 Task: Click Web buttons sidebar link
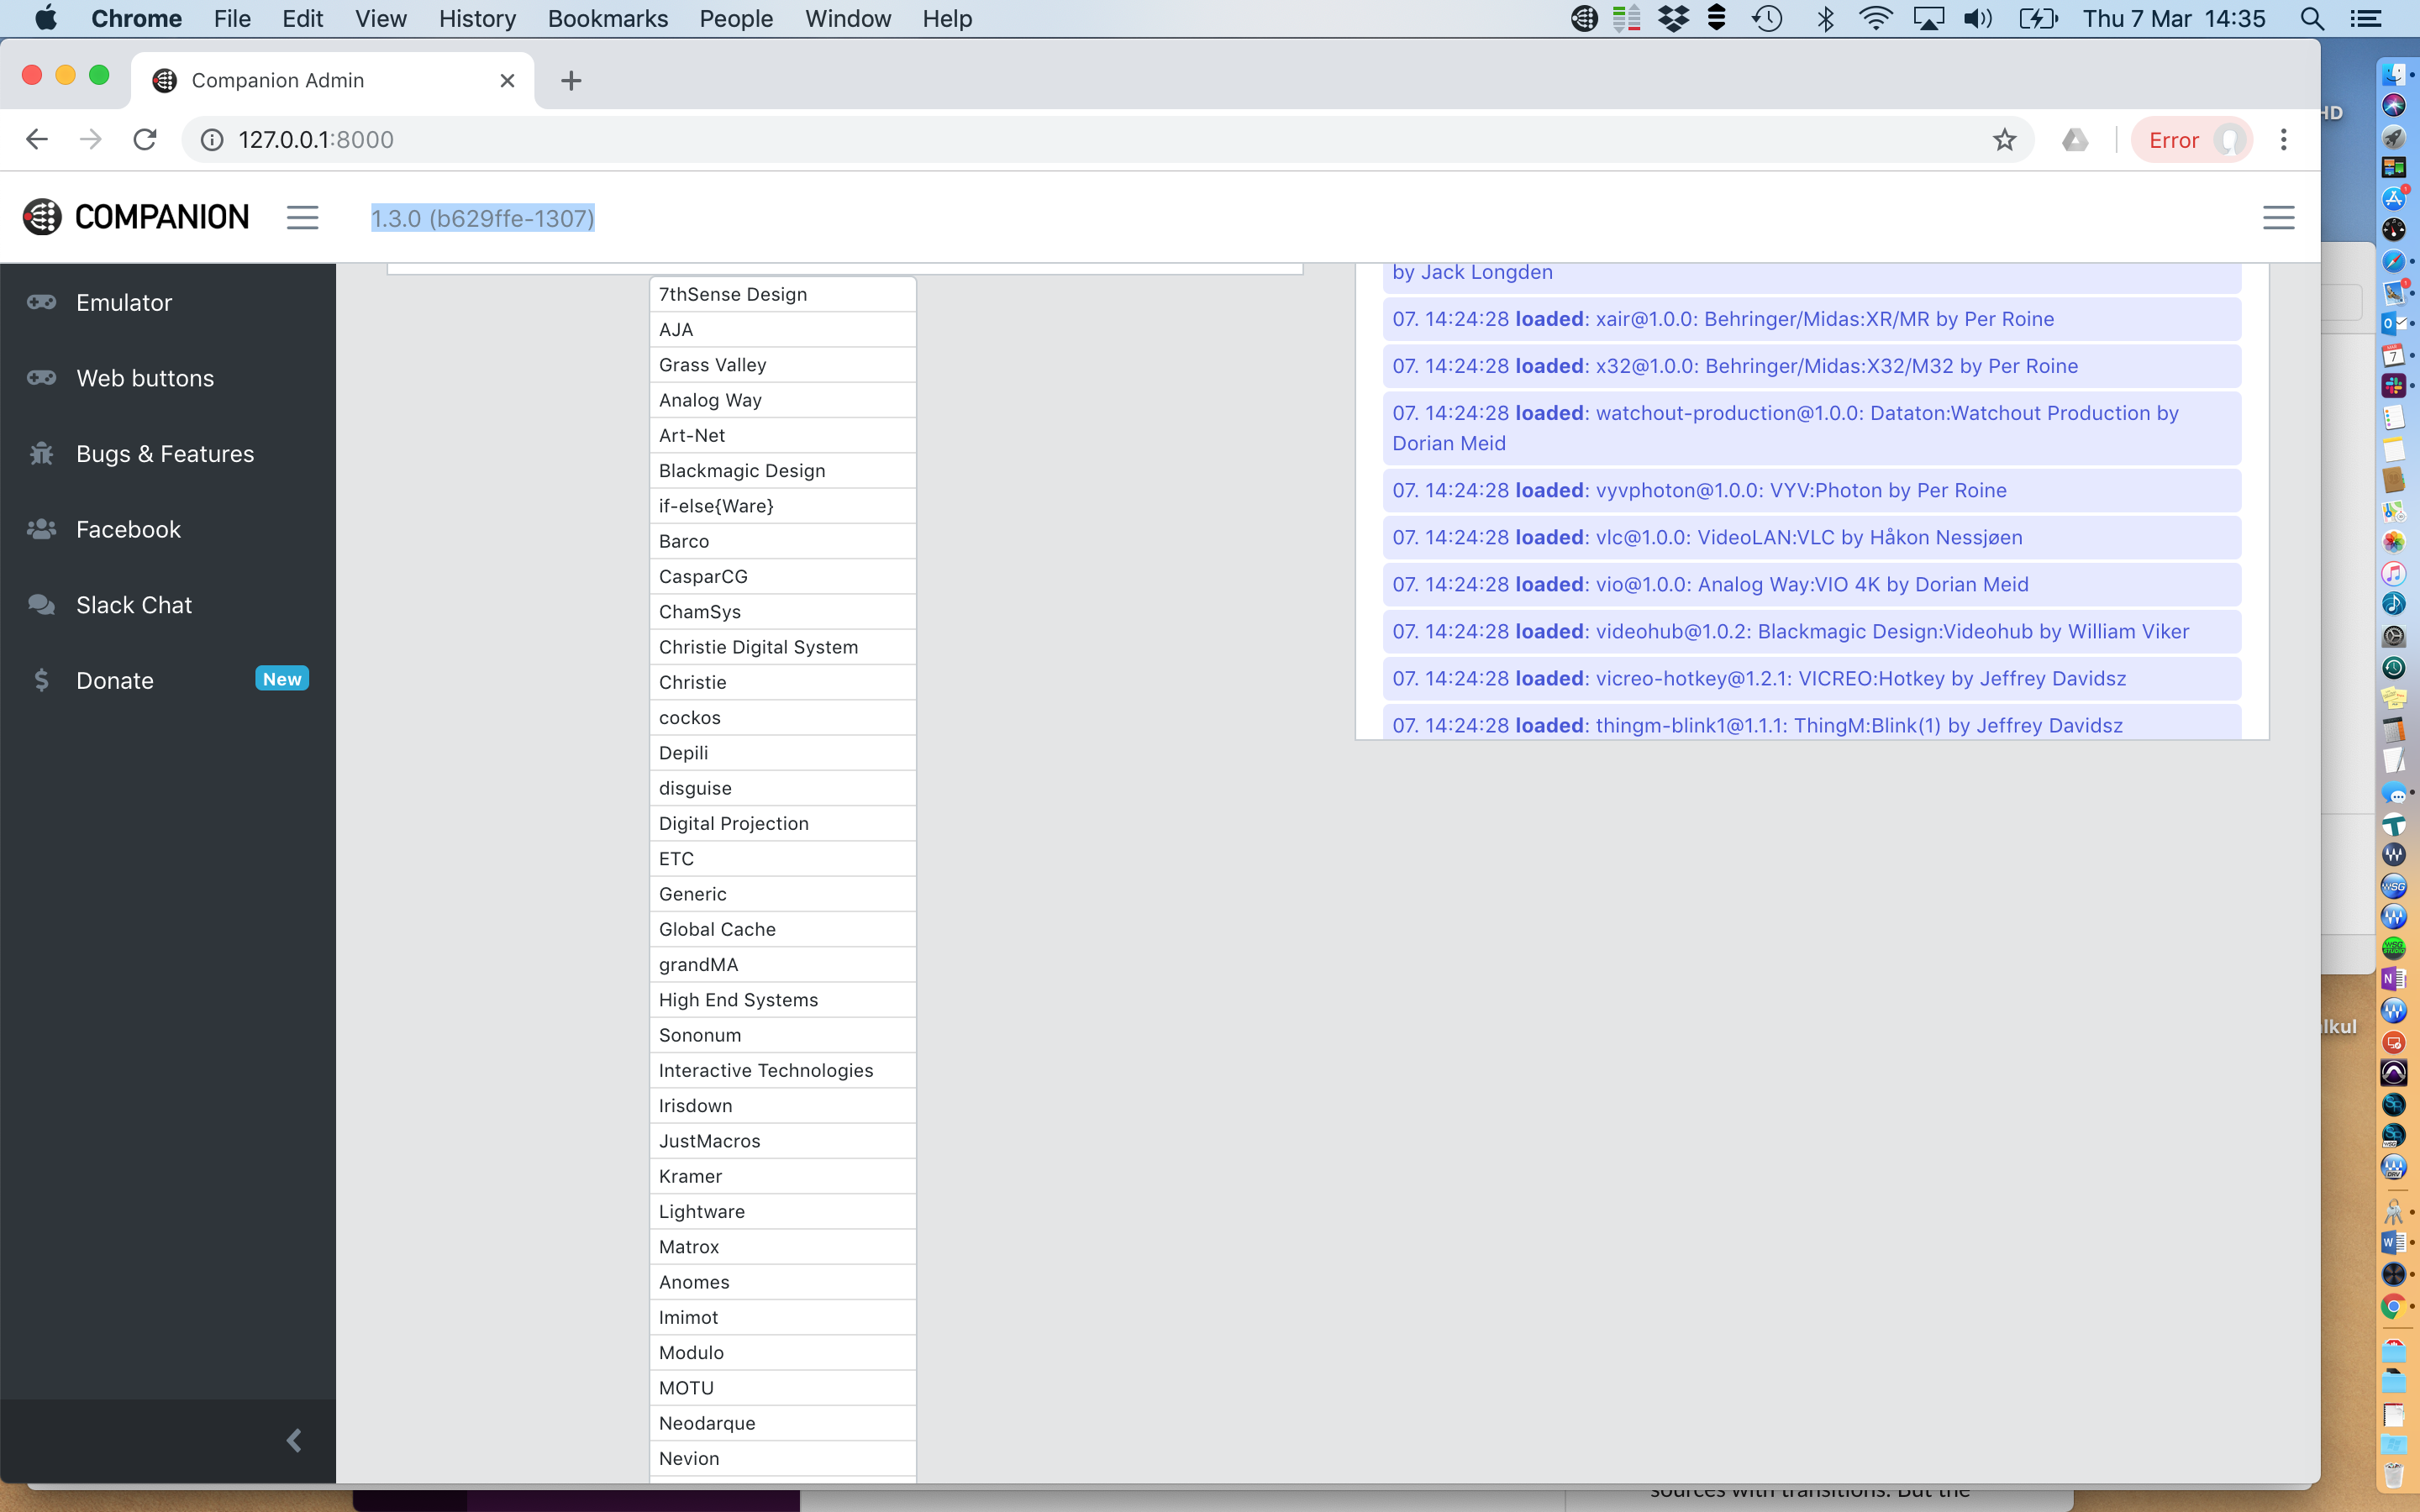[145, 378]
